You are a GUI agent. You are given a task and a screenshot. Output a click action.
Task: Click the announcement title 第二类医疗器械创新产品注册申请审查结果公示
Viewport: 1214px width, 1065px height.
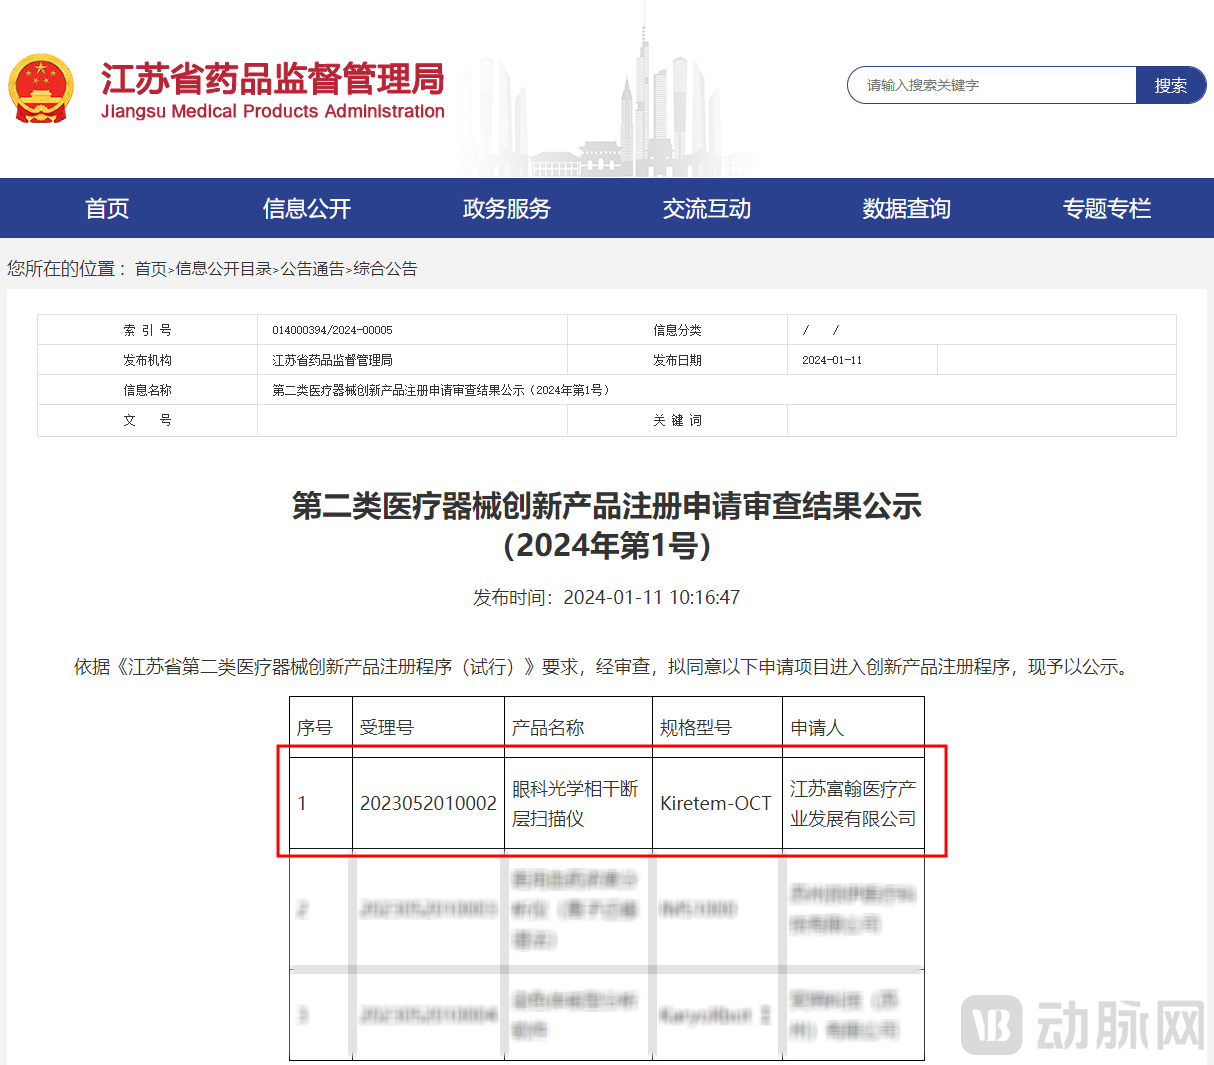tap(607, 507)
